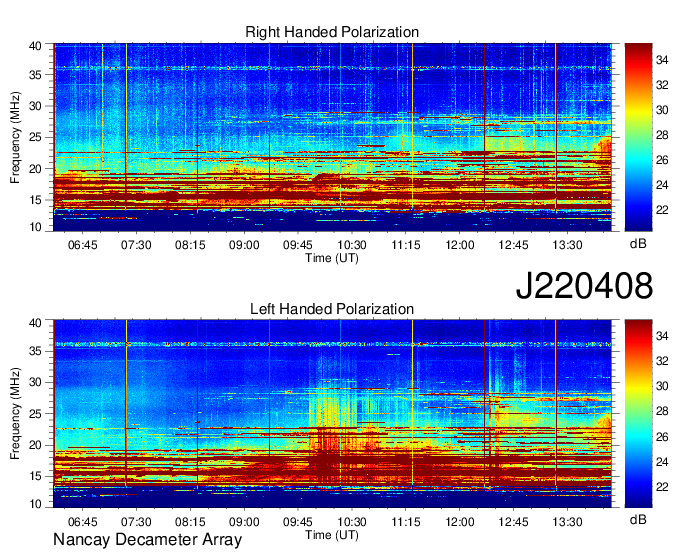Click 09:45 tick under Left Handed plot
Viewport: 680px width, 552px height.
(x=298, y=522)
